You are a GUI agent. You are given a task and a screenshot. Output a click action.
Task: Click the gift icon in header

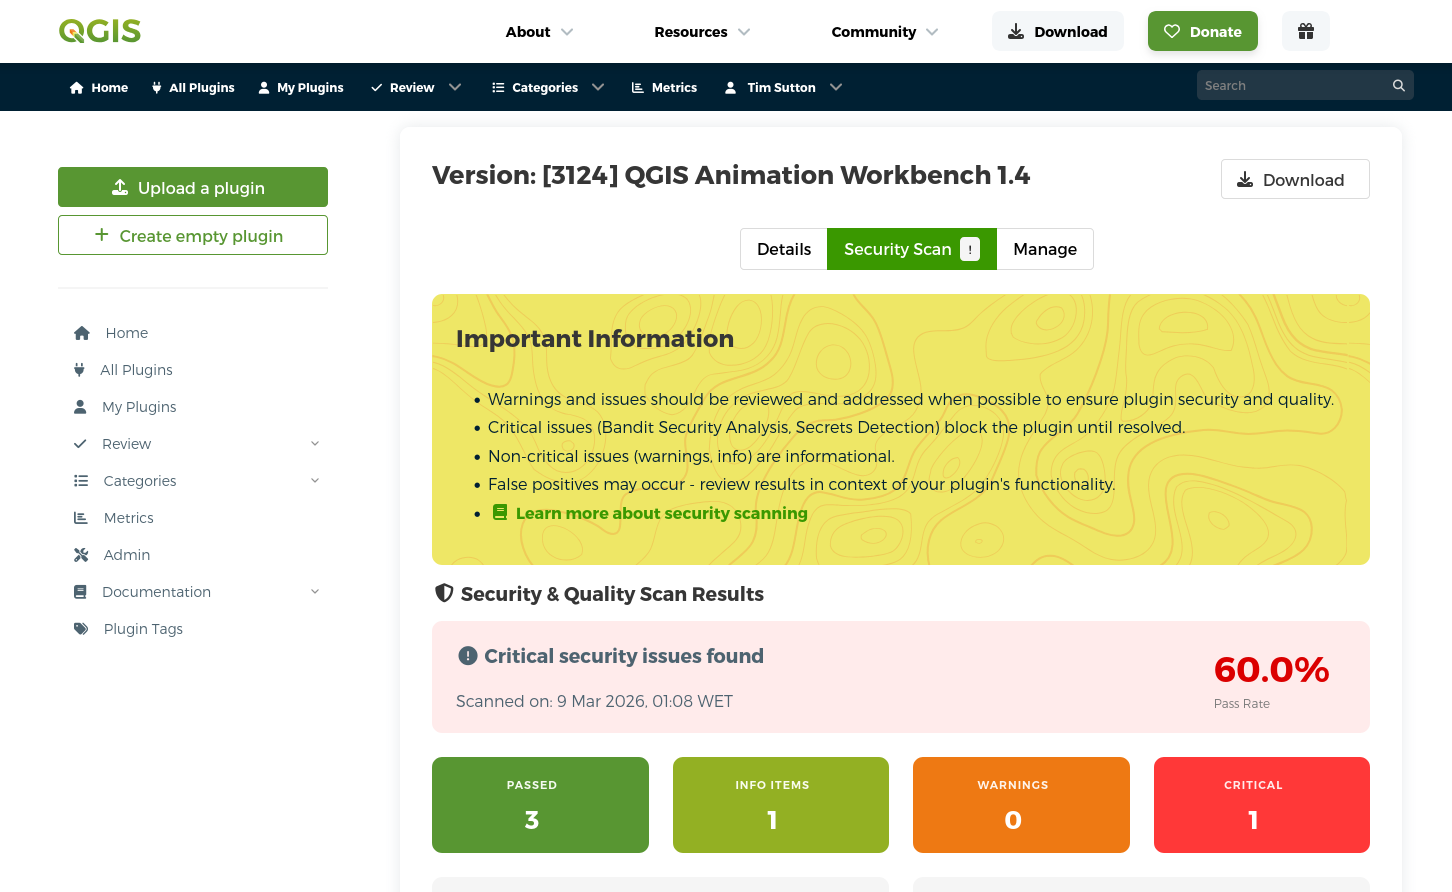pyautogui.click(x=1305, y=31)
